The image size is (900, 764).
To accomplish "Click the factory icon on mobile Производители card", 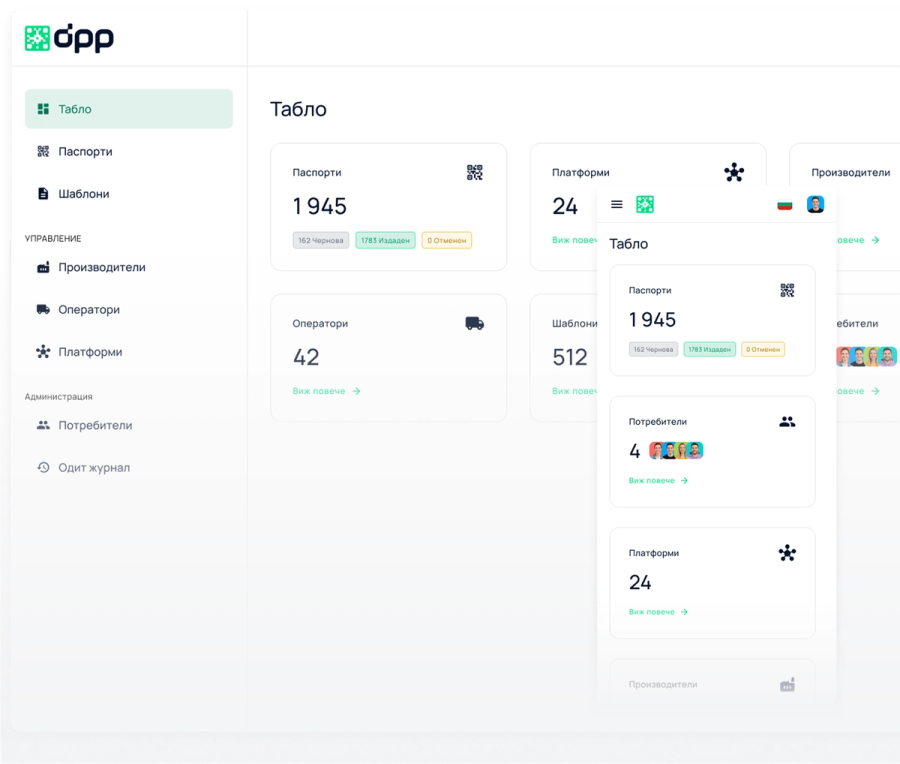I will (x=788, y=685).
